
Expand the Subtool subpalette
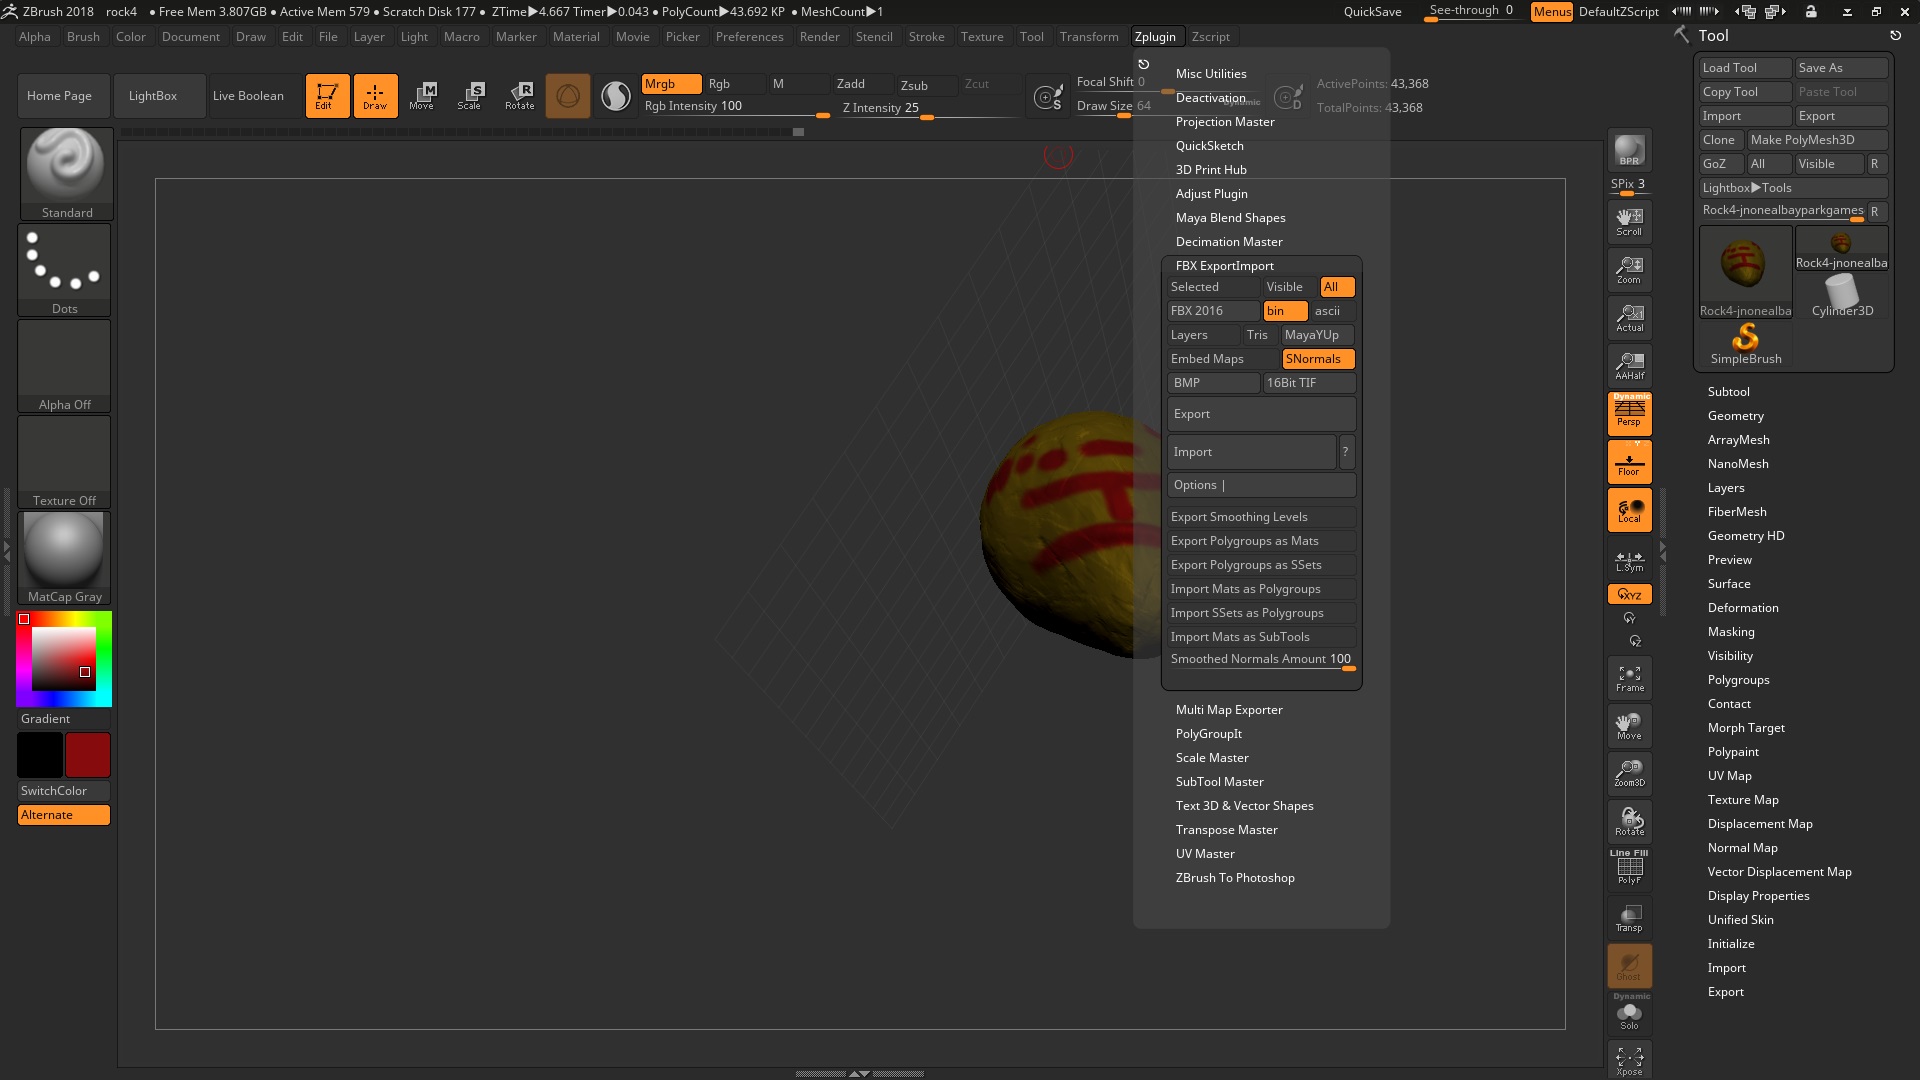coord(1728,392)
